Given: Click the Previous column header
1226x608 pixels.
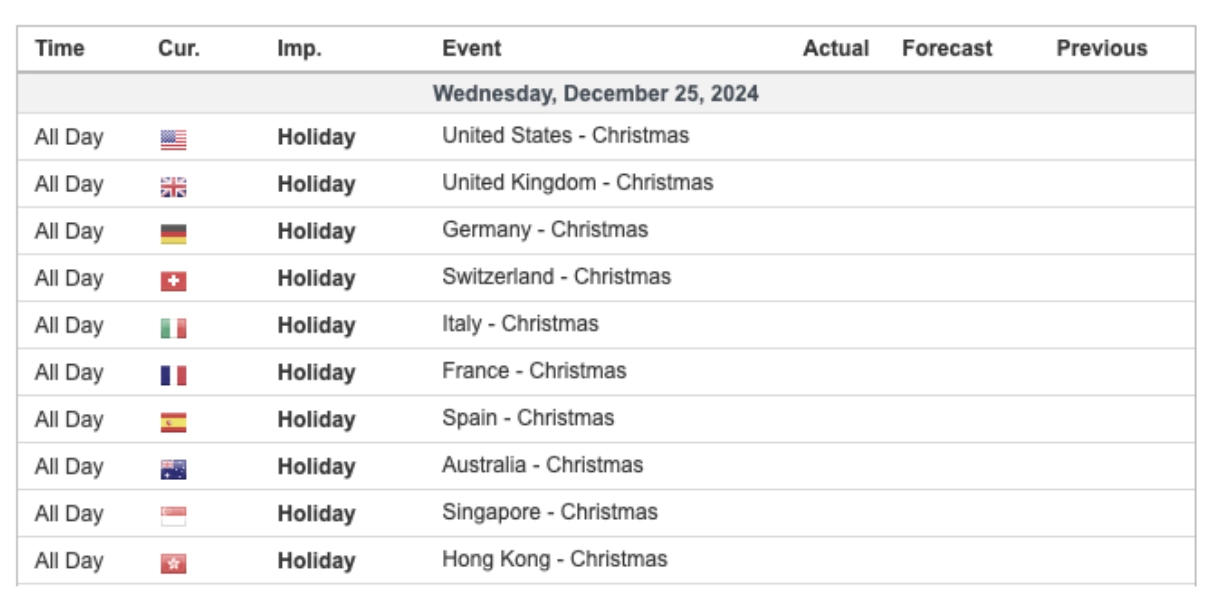Looking at the screenshot, I should (x=1101, y=48).
